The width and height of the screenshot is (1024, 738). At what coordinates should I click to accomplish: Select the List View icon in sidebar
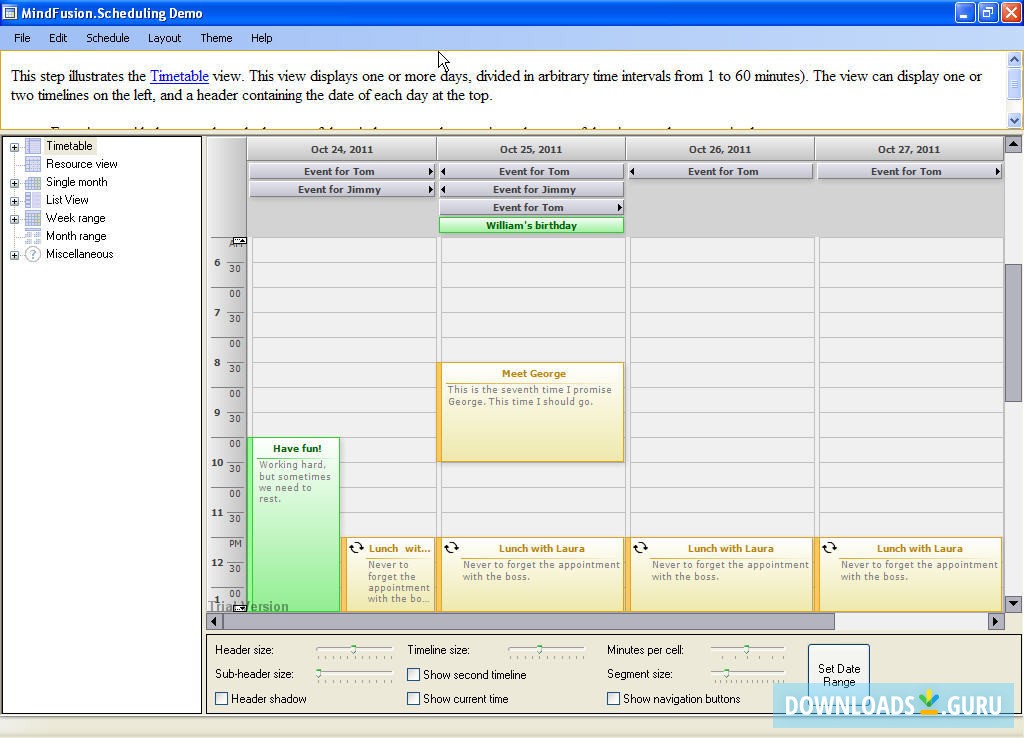coord(33,200)
